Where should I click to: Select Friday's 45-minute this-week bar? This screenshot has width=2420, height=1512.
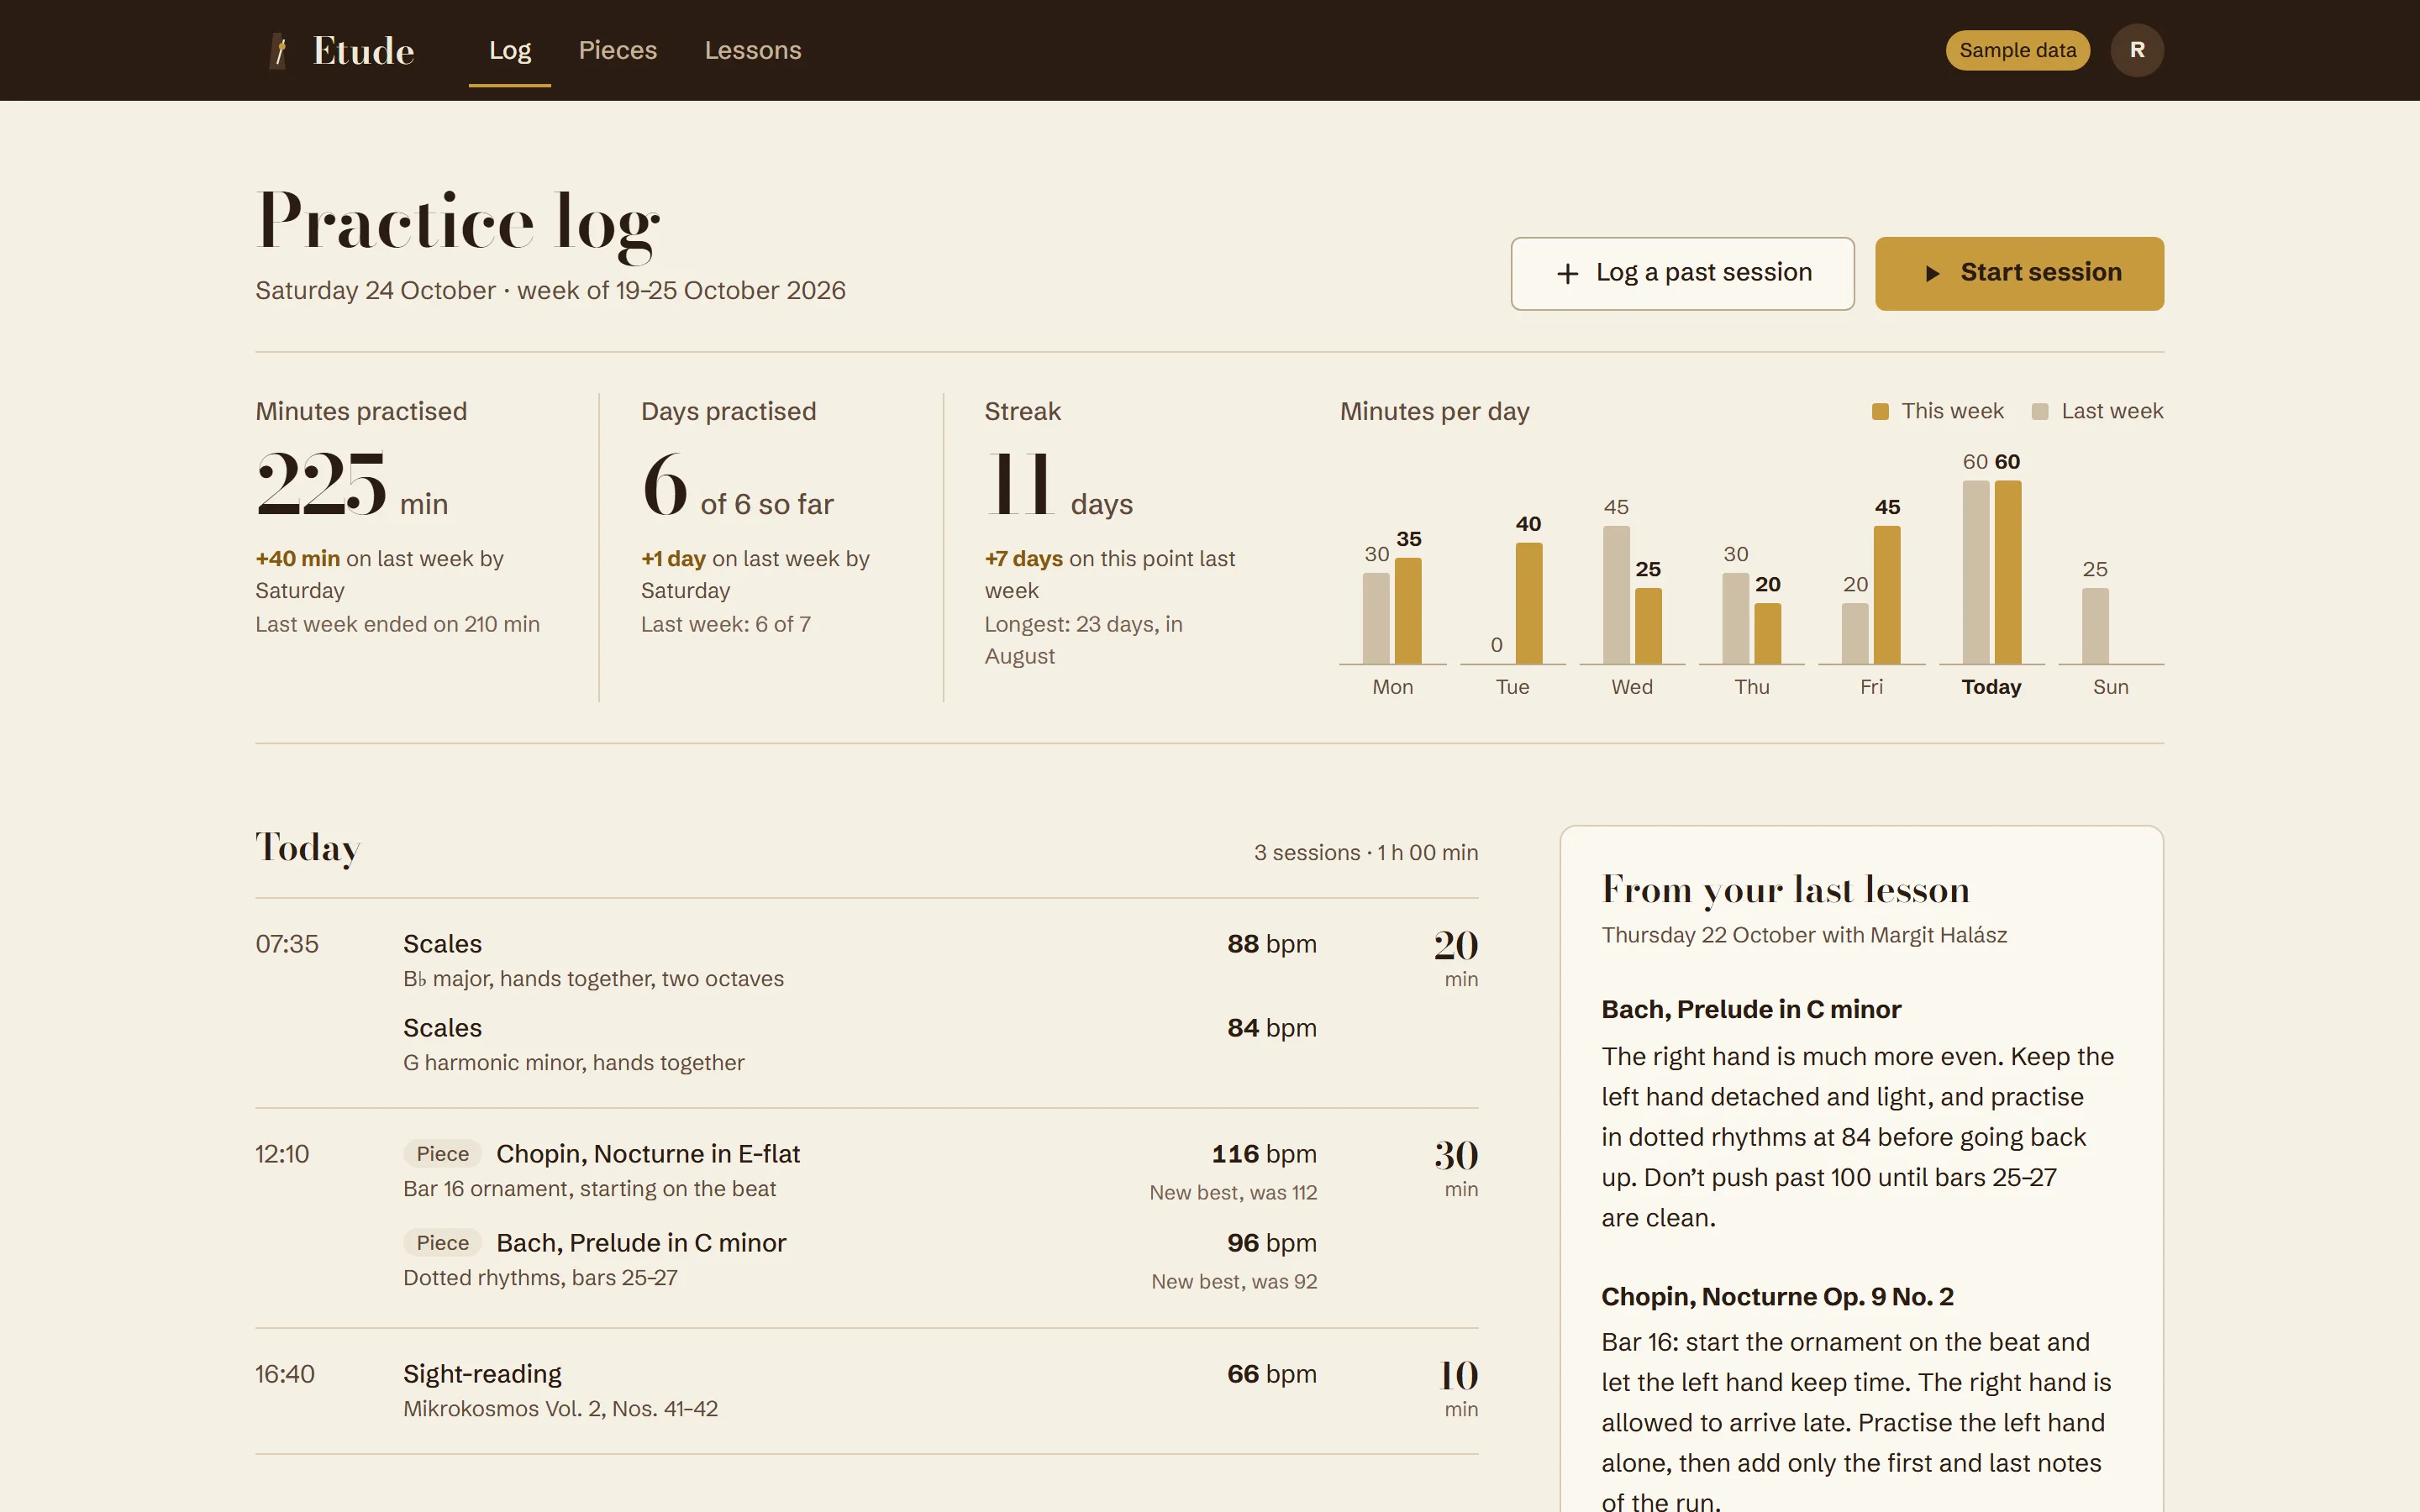click(x=1886, y=595)
